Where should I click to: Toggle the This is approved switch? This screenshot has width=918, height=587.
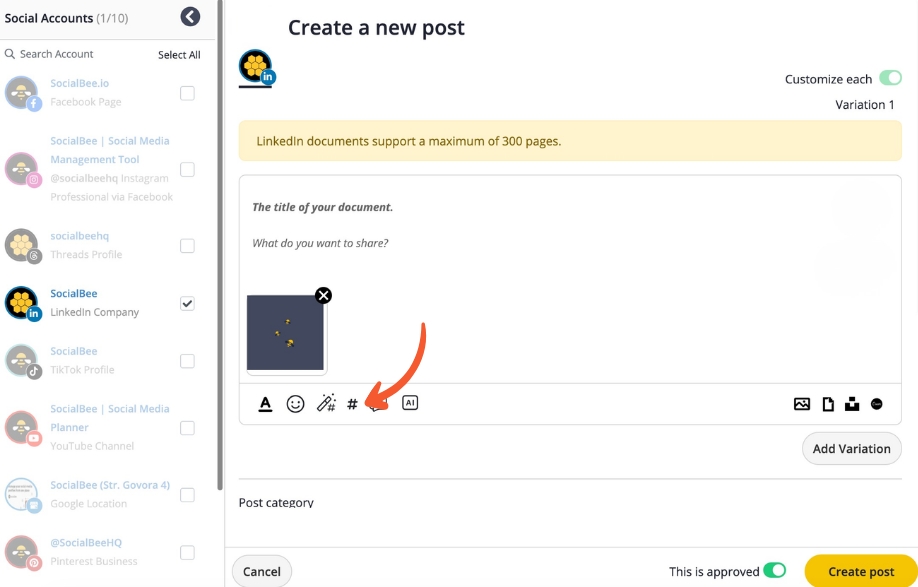pos(775,571)
